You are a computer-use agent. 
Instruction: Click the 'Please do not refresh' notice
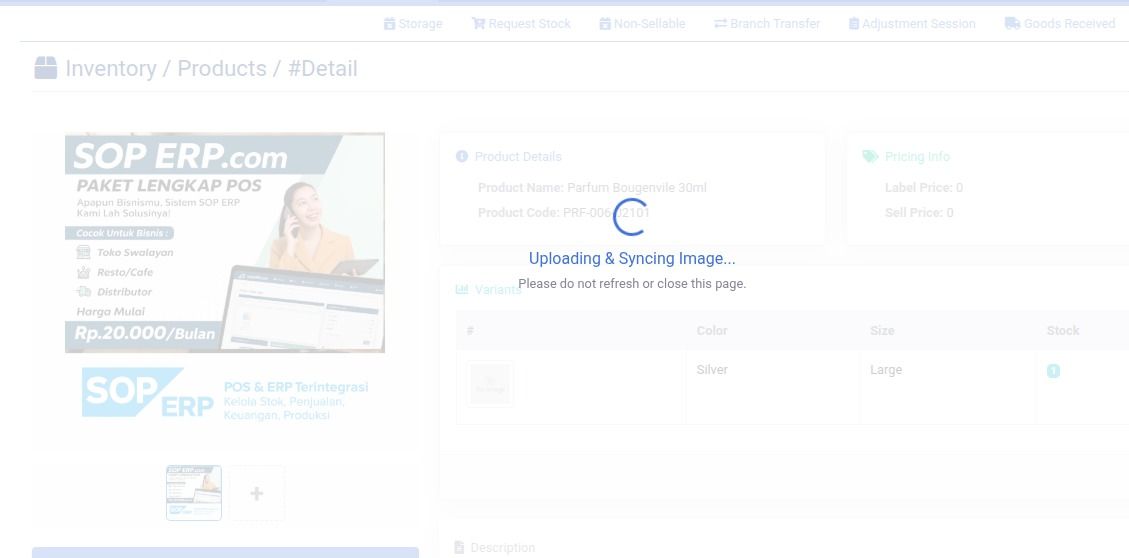click(x=632, y=284)
